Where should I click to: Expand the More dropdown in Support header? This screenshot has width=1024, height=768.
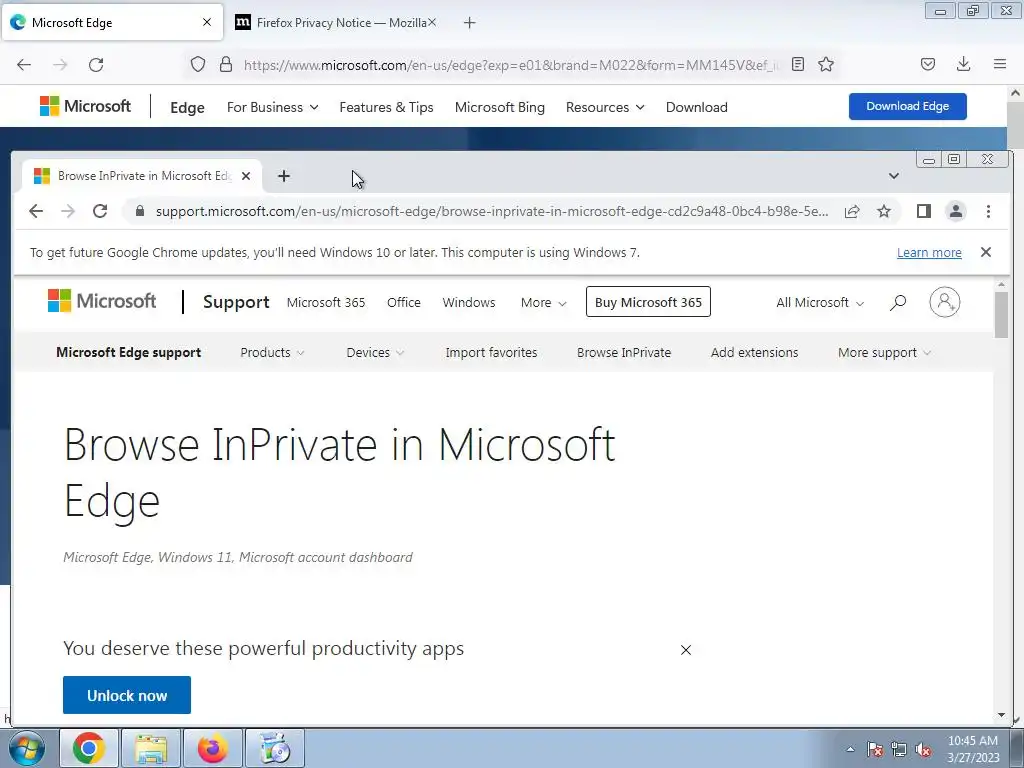click(543, 302)
